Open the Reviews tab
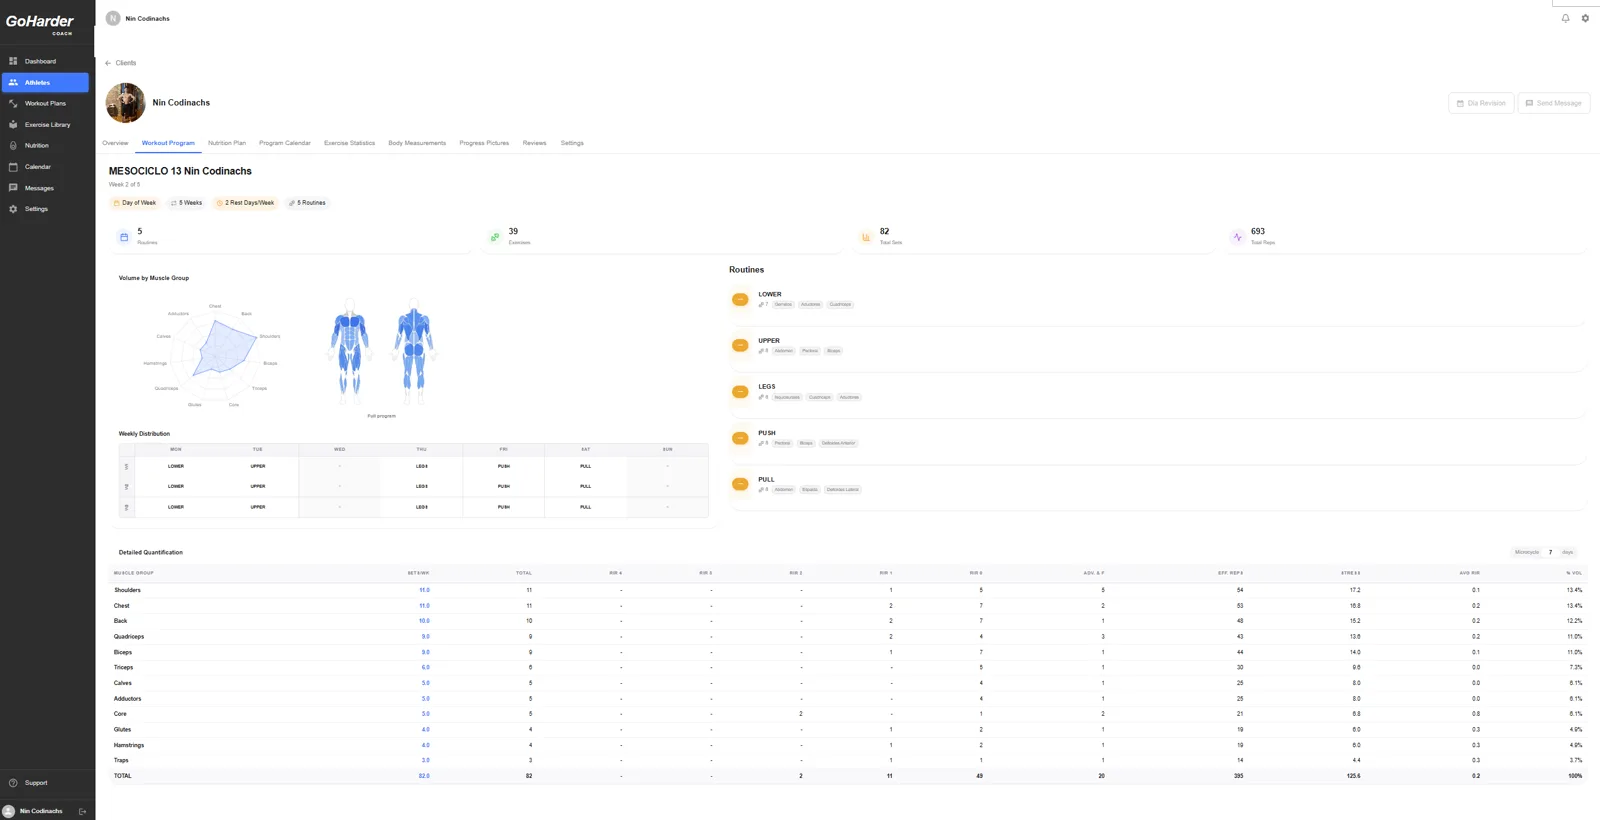 point(534,143)
